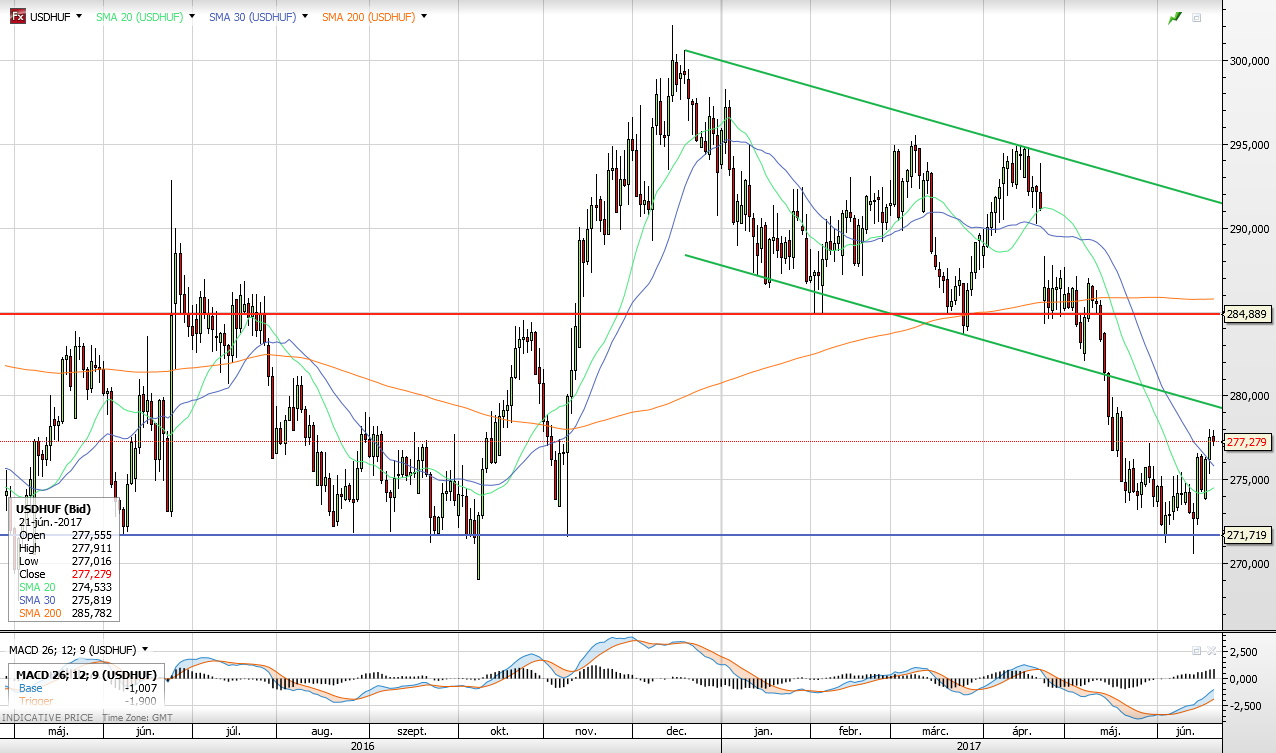The image size is (1276, 753).
Task: Select the USDHUF symbol label
Action: 50,17
